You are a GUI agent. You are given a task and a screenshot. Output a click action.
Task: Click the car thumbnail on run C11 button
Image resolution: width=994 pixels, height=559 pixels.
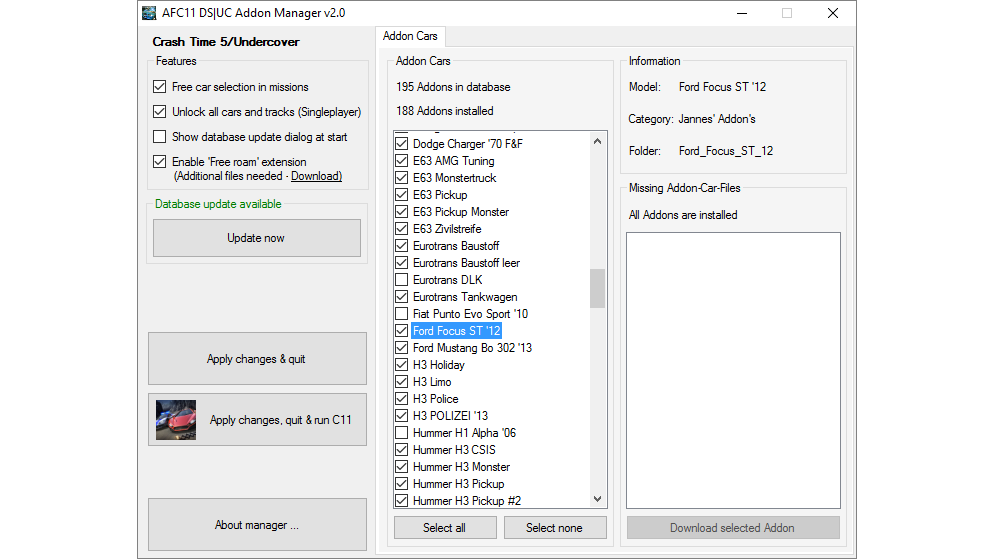176,420
